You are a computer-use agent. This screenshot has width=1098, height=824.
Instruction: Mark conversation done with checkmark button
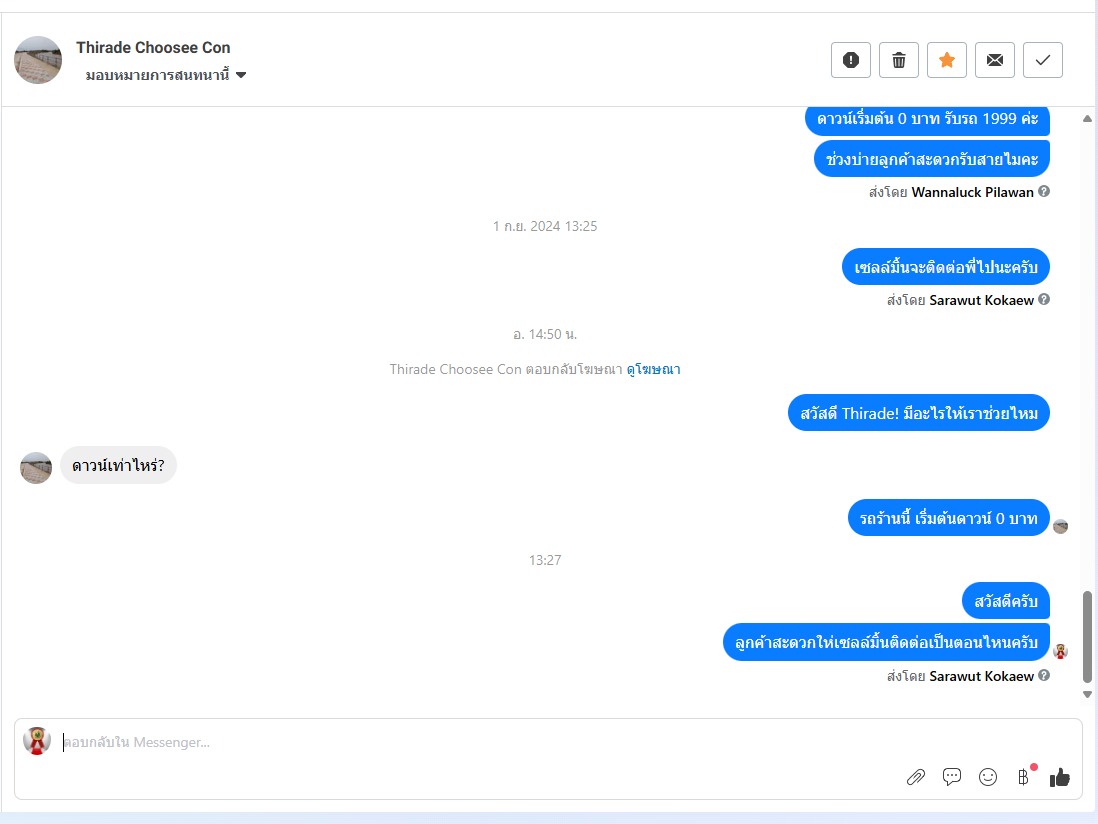(1043, 60)
